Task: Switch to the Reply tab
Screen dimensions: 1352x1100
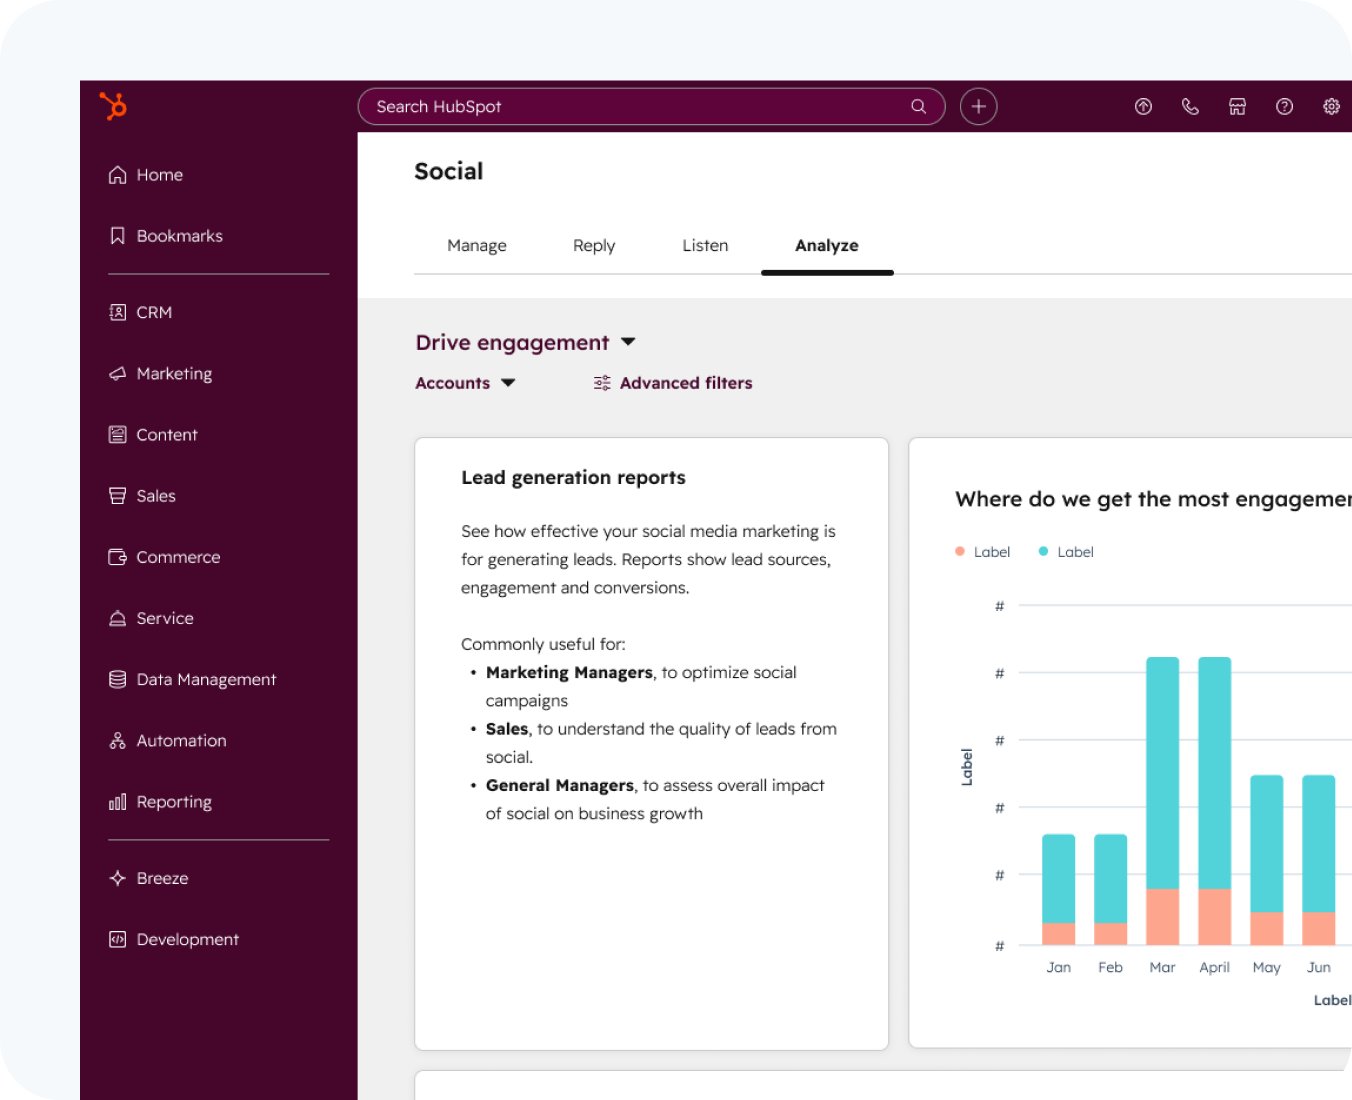Action: [x=594, y=246]
